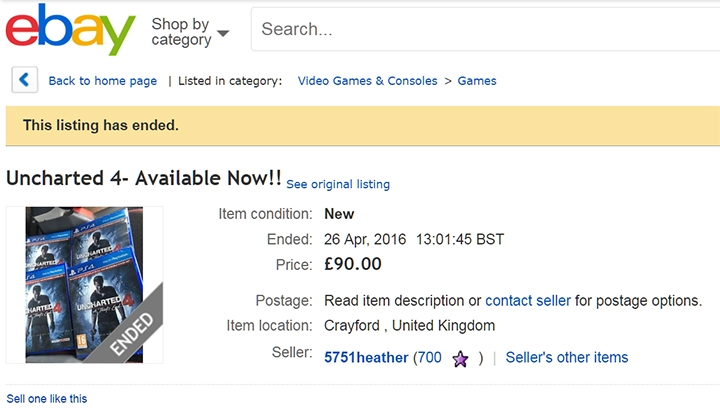Click the contact seller link
Image resolution: width=720 pixels, height=410 pixels.
point(528,301)
